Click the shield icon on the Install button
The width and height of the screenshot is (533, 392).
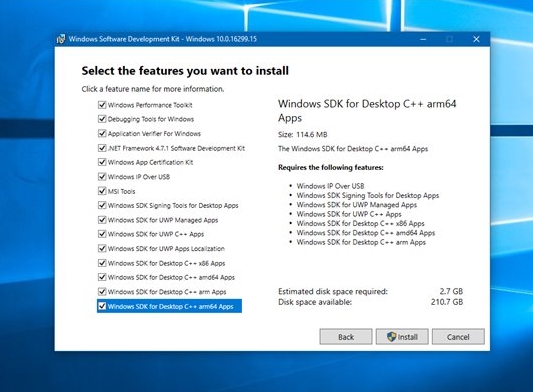[x=392, y=337]
